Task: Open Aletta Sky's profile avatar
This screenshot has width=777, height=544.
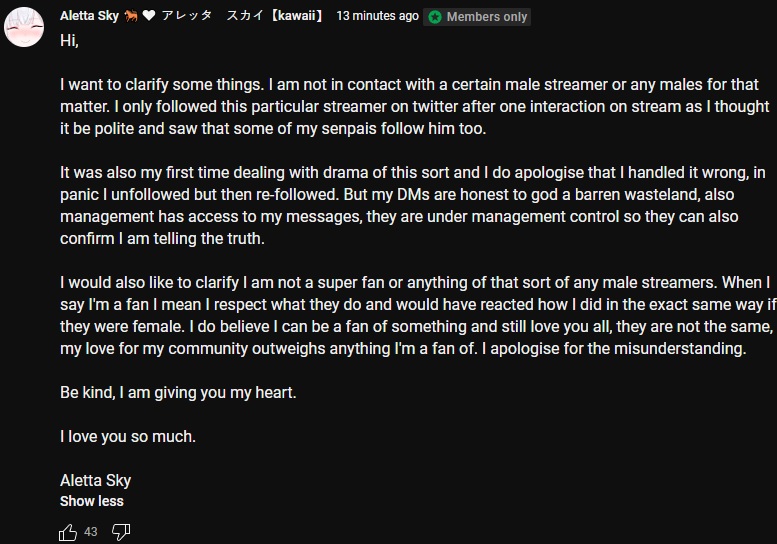Action: tap(24, 27)
